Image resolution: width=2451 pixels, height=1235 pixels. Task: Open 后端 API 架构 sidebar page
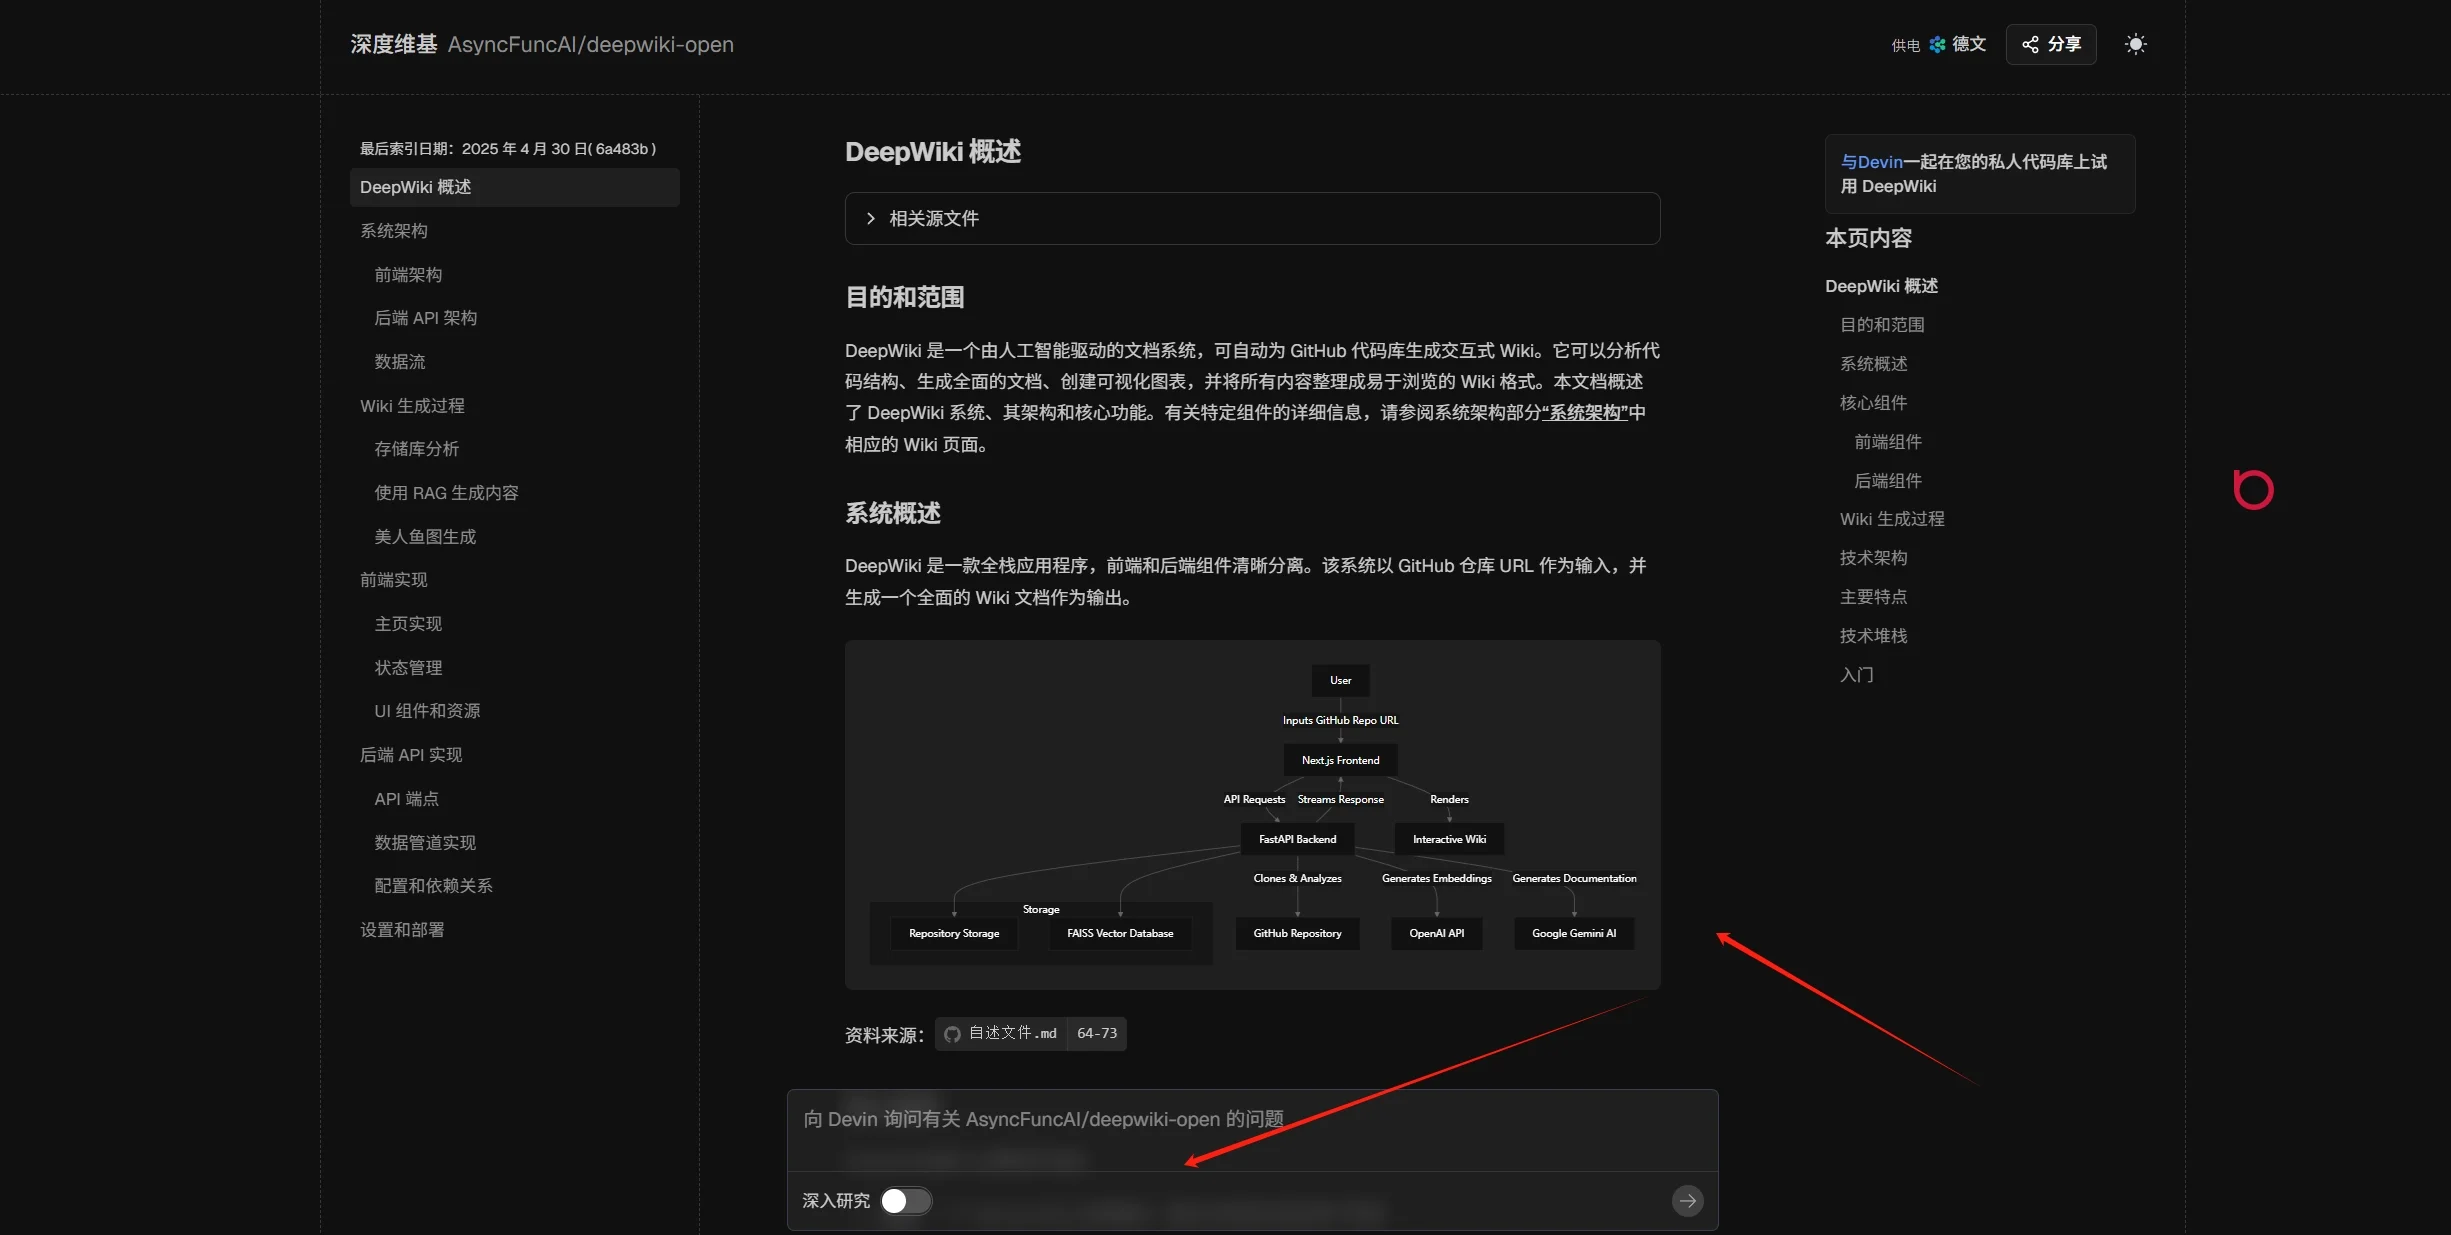pyautogui.click(x=425, y=318)
